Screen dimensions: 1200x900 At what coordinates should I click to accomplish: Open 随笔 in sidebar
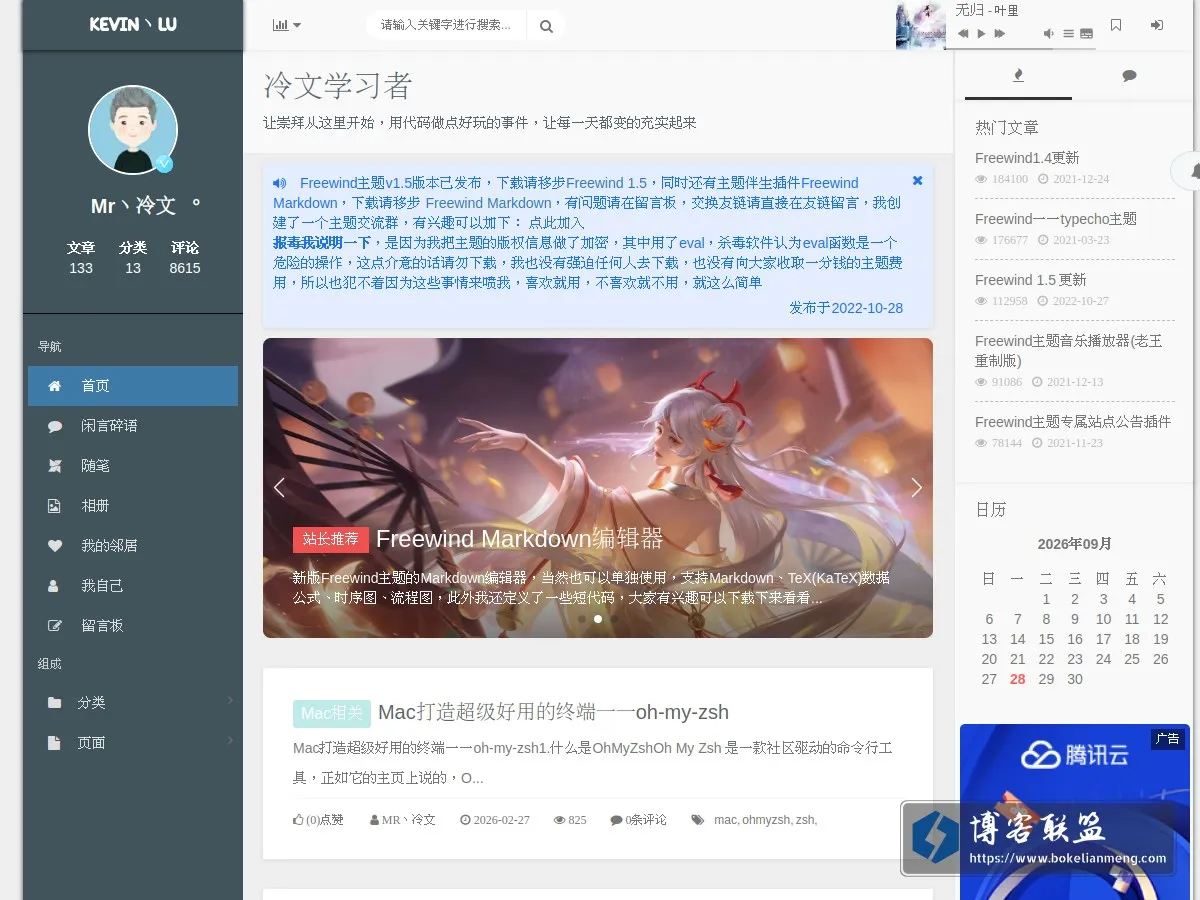click(x=133, y=466)
